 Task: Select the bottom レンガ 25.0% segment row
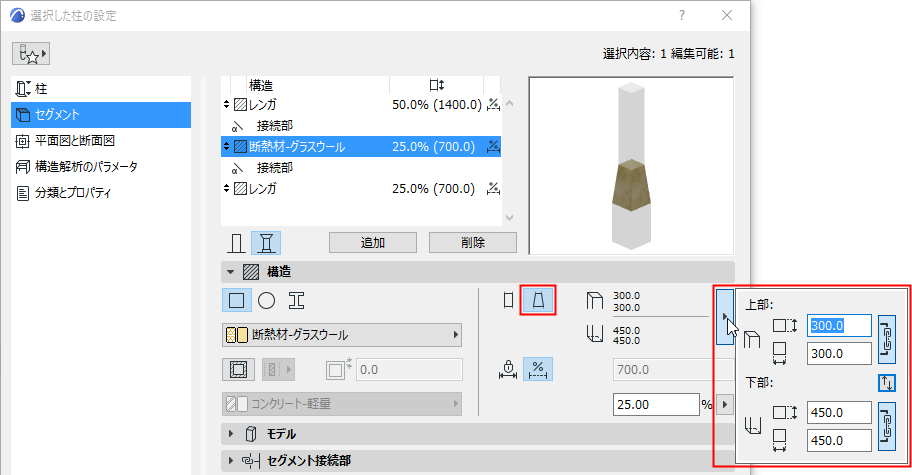pyautogui.click(x=361, y=188)
